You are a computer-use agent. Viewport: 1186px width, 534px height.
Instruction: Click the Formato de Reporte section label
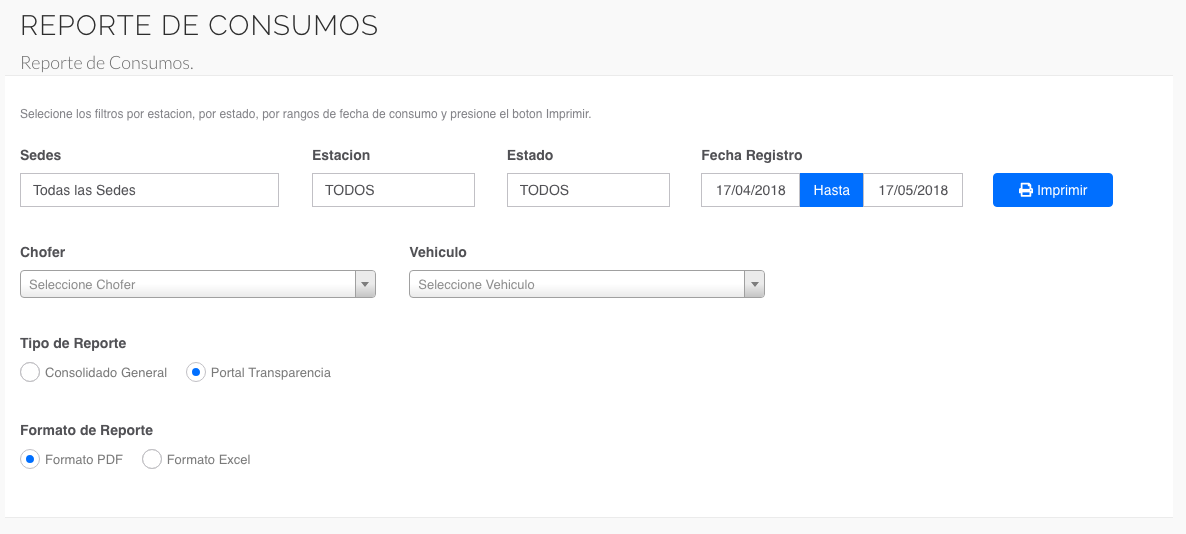tap(86, 430)
